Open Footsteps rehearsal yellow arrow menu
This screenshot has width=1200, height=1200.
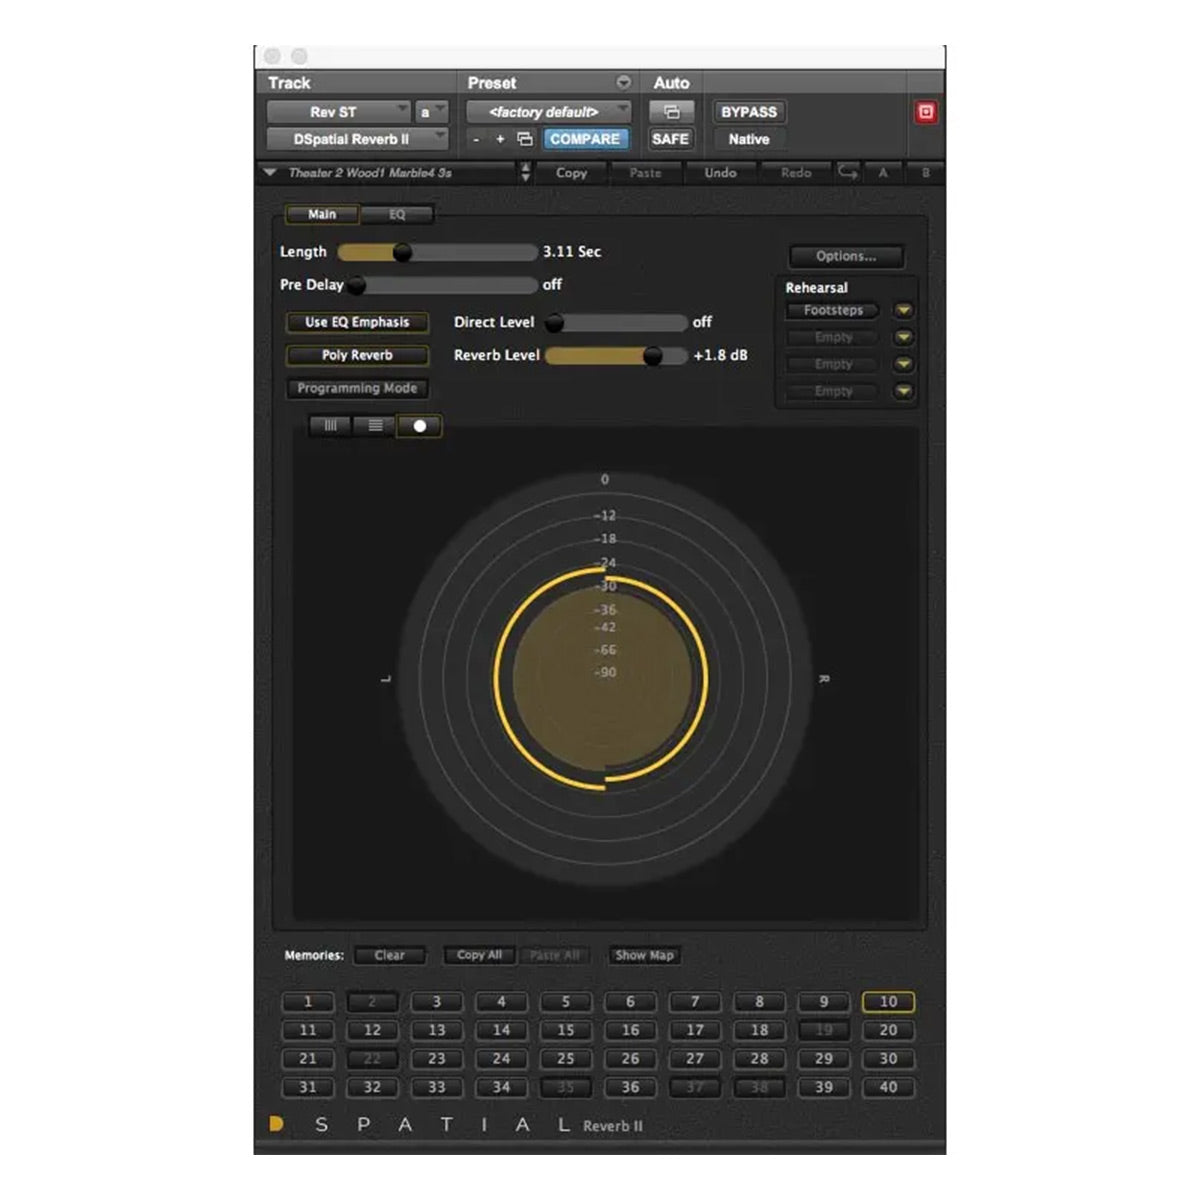904,311
